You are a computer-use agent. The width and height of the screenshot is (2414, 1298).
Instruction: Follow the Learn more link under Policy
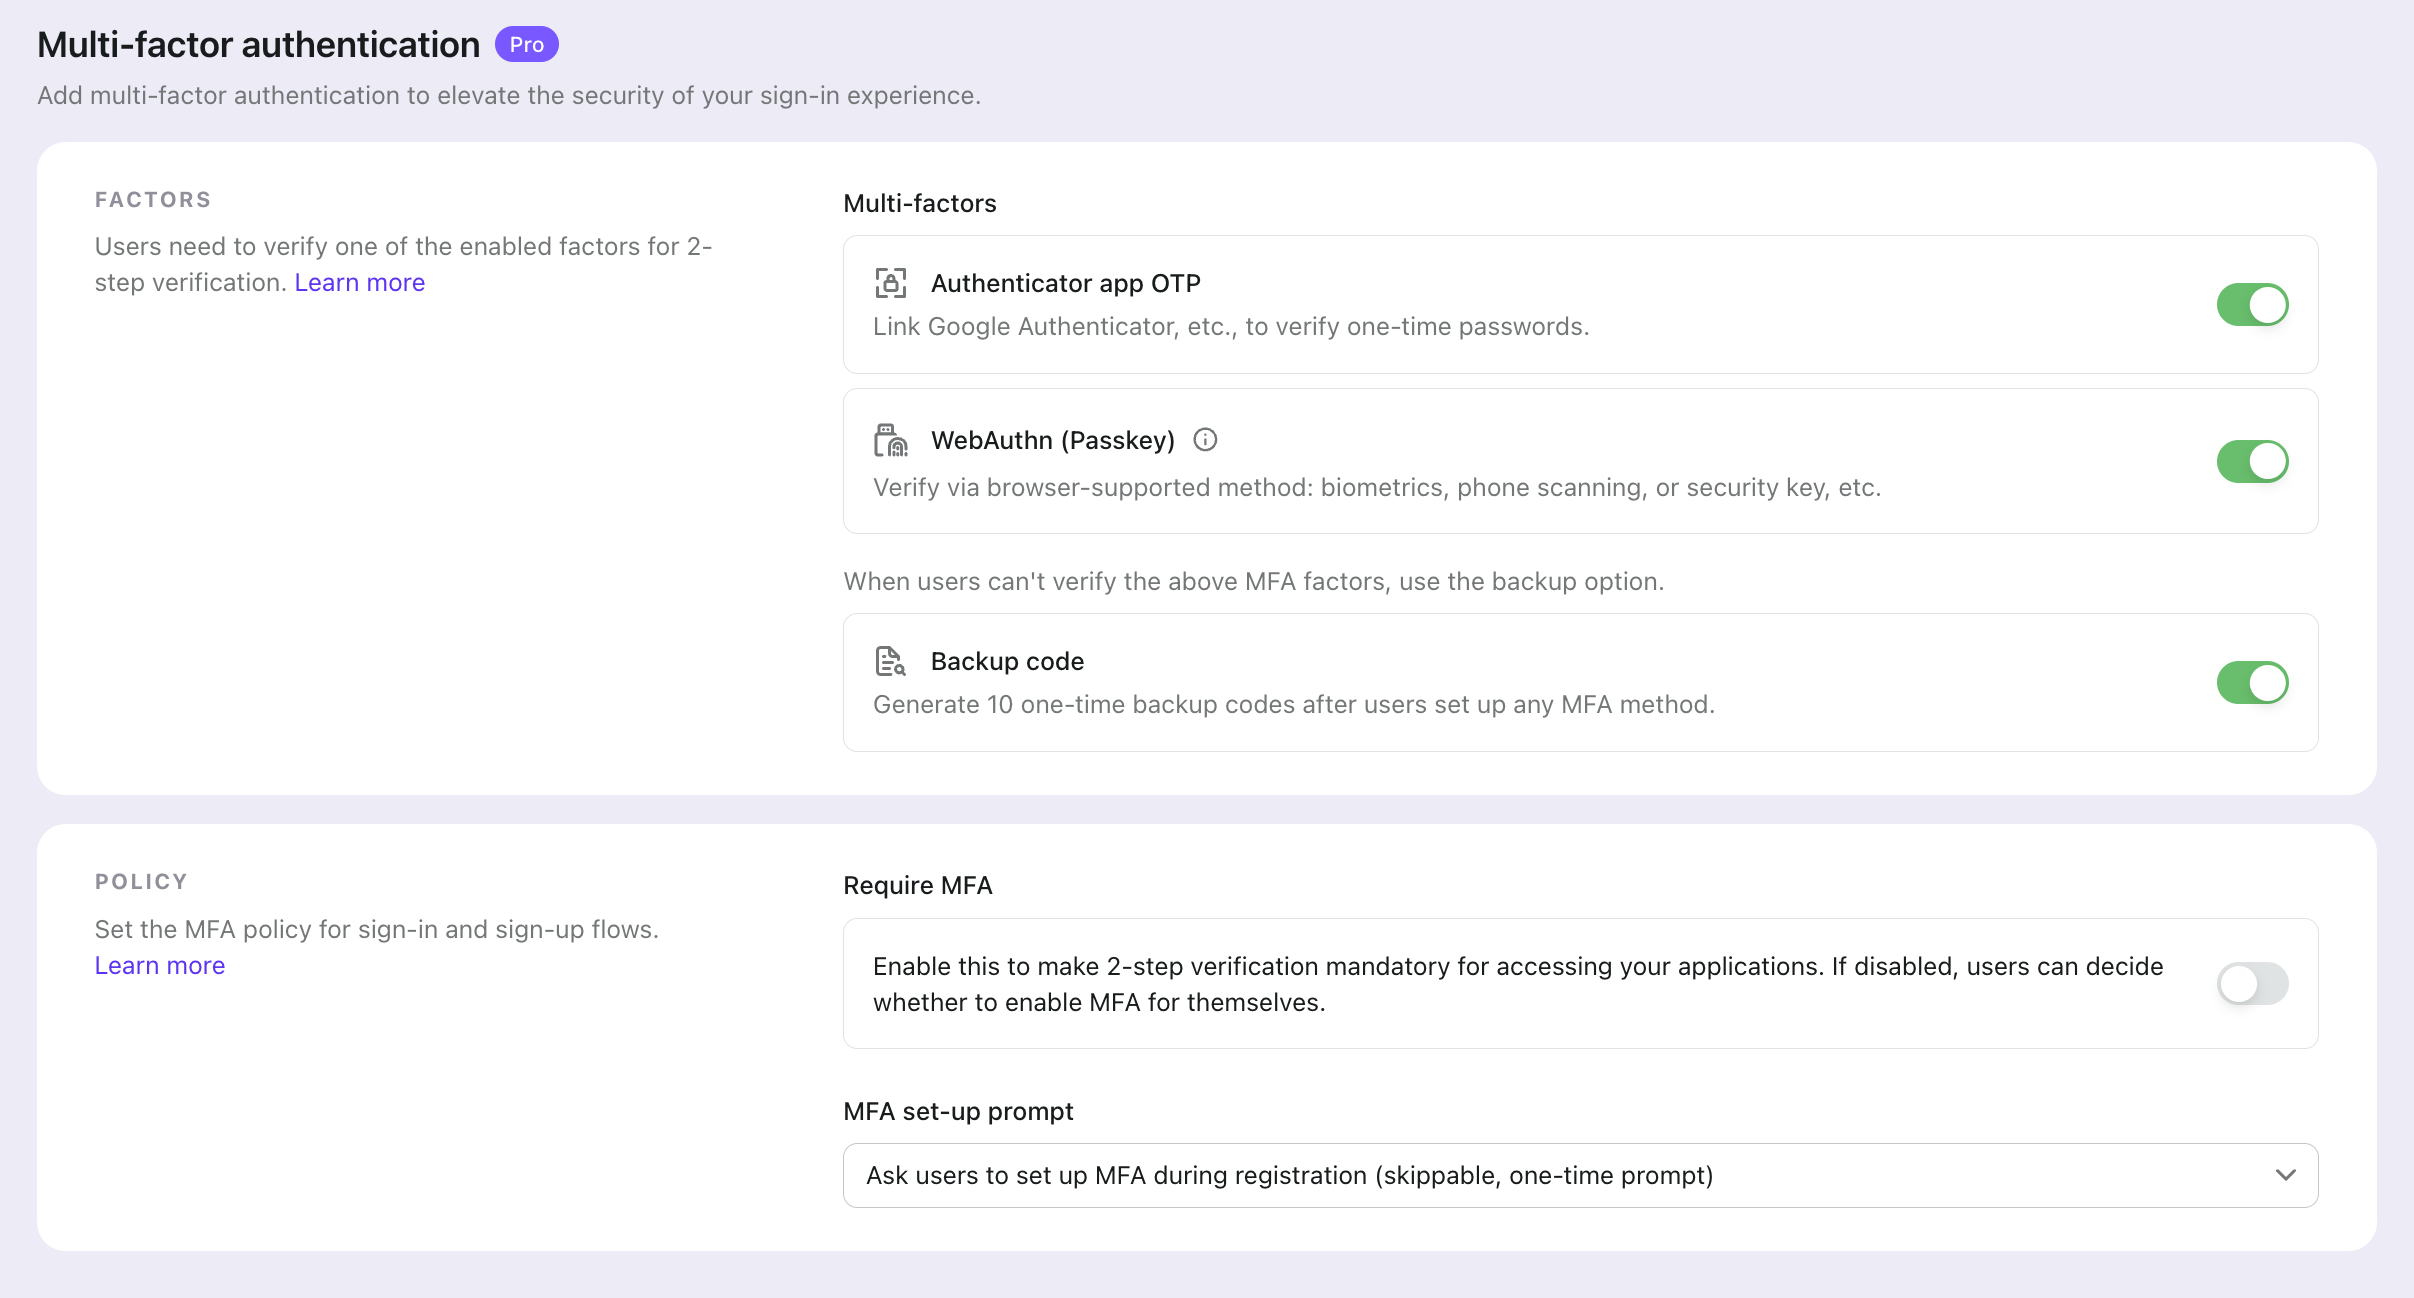[x=160, y=966]
